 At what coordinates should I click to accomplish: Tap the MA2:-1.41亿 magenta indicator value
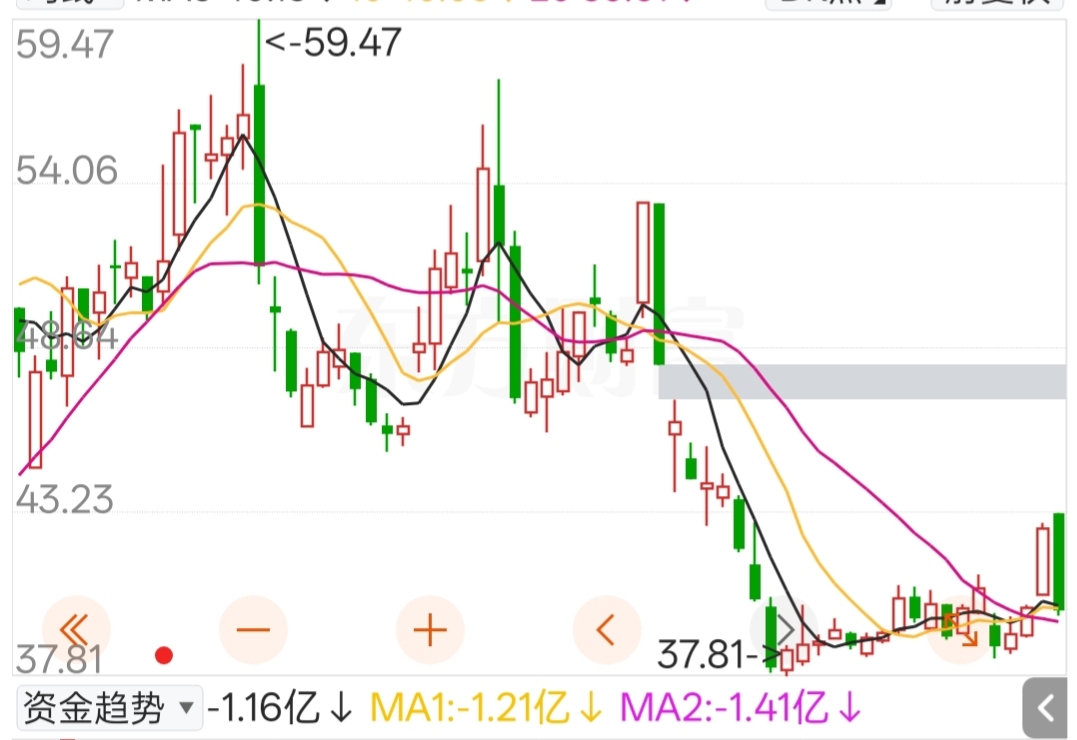(x=740, y=708)
